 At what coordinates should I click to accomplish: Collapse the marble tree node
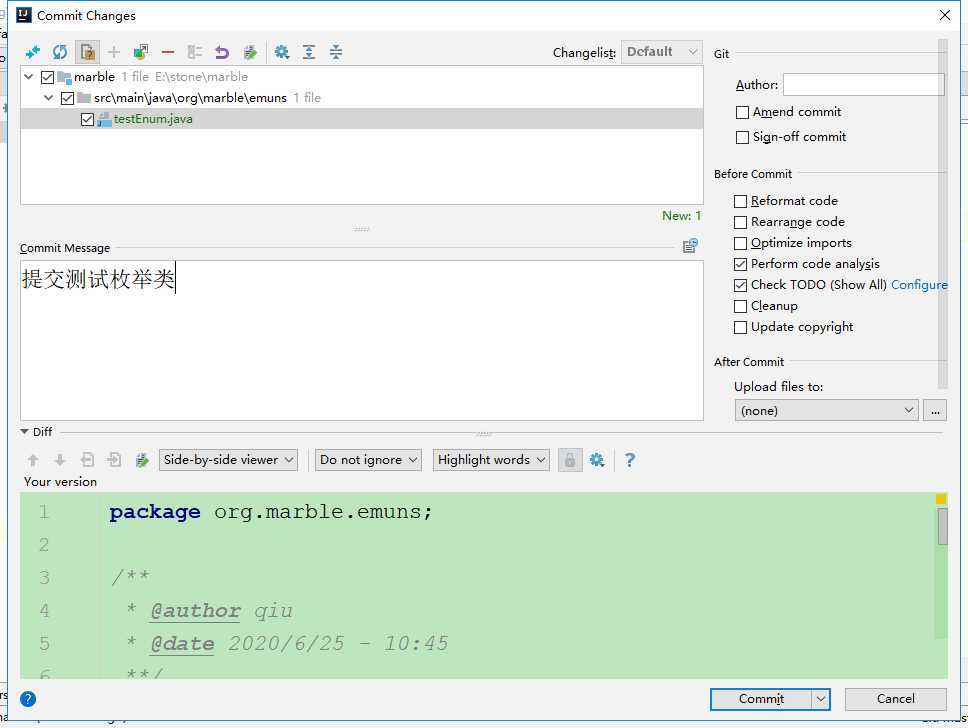tap(29, 77)
